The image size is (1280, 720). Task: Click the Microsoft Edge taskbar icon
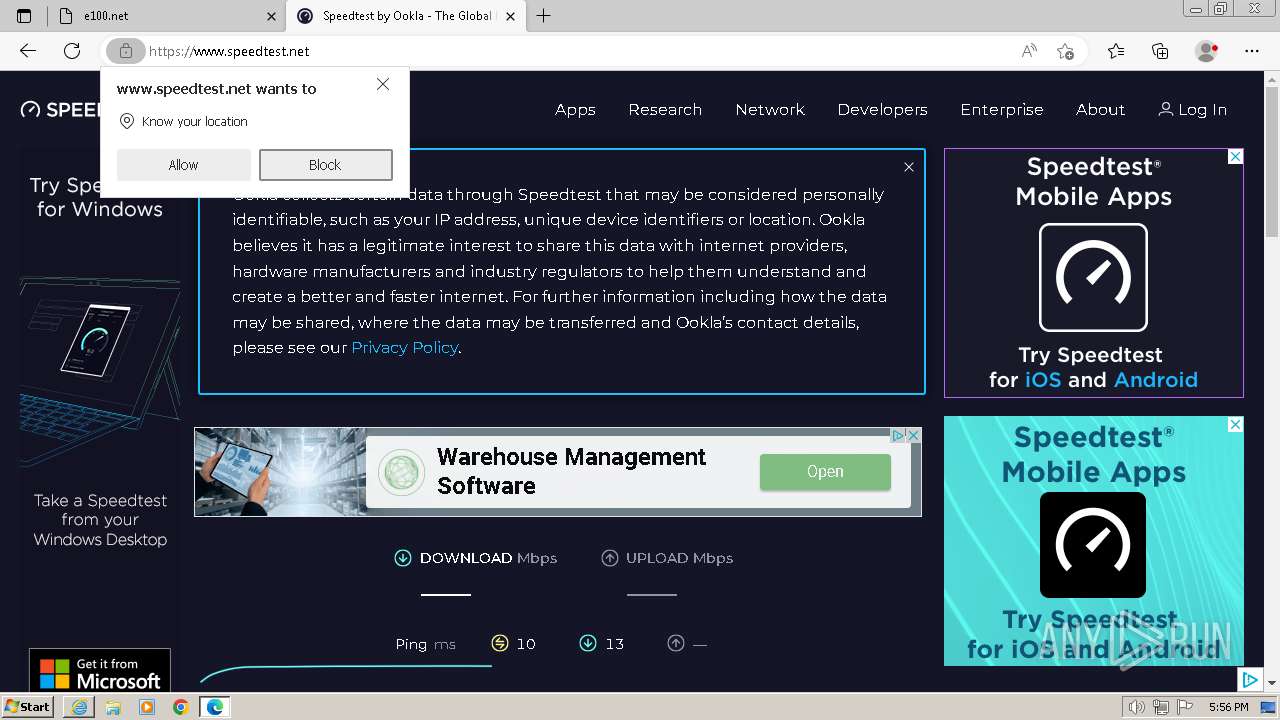pos(214,707)
